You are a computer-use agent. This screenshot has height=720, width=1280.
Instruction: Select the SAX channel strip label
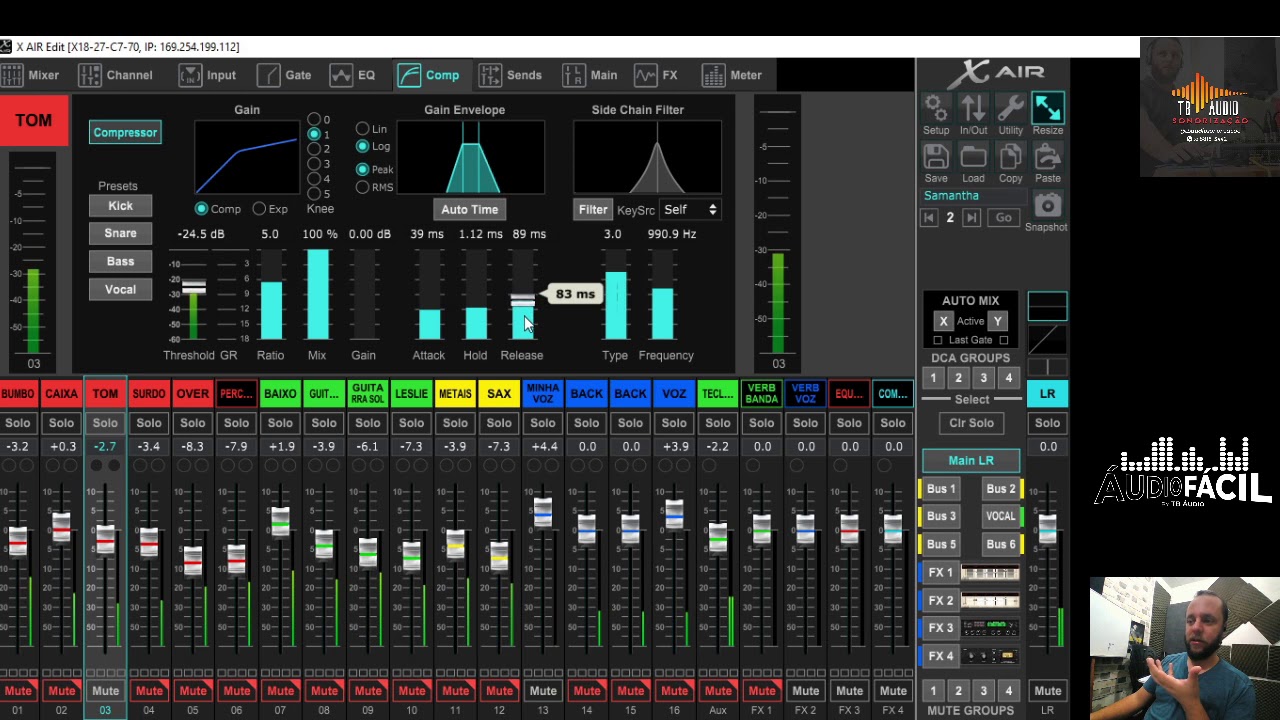pos(499,394)
